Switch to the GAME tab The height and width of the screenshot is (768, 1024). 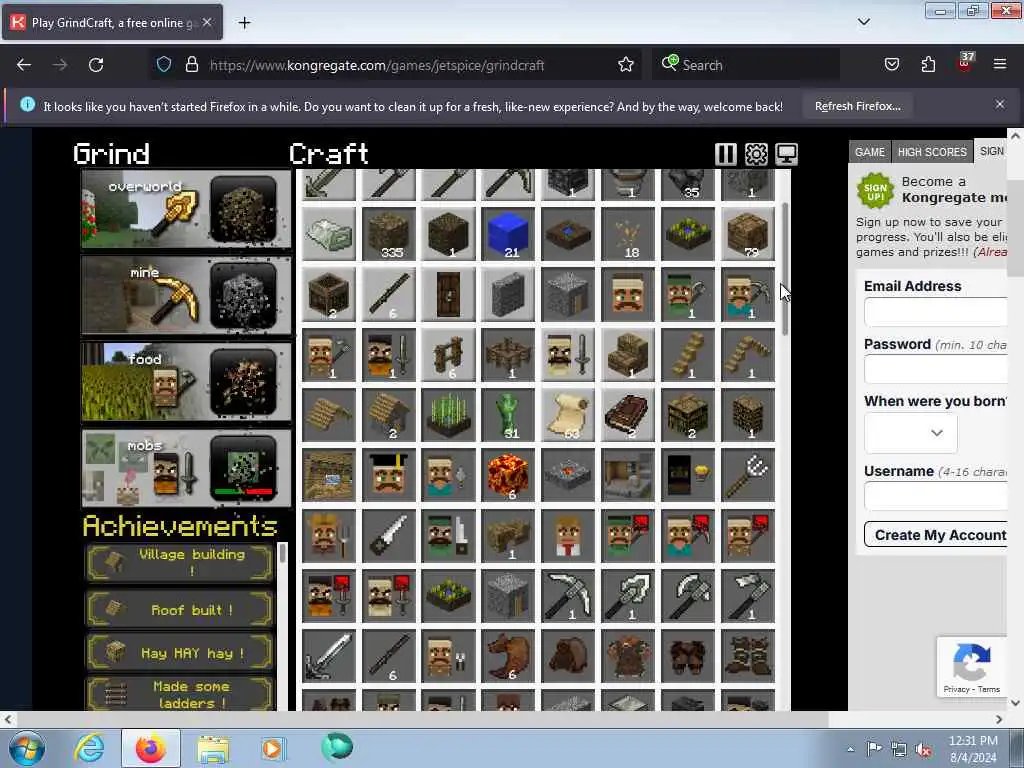tap(869, 152)
